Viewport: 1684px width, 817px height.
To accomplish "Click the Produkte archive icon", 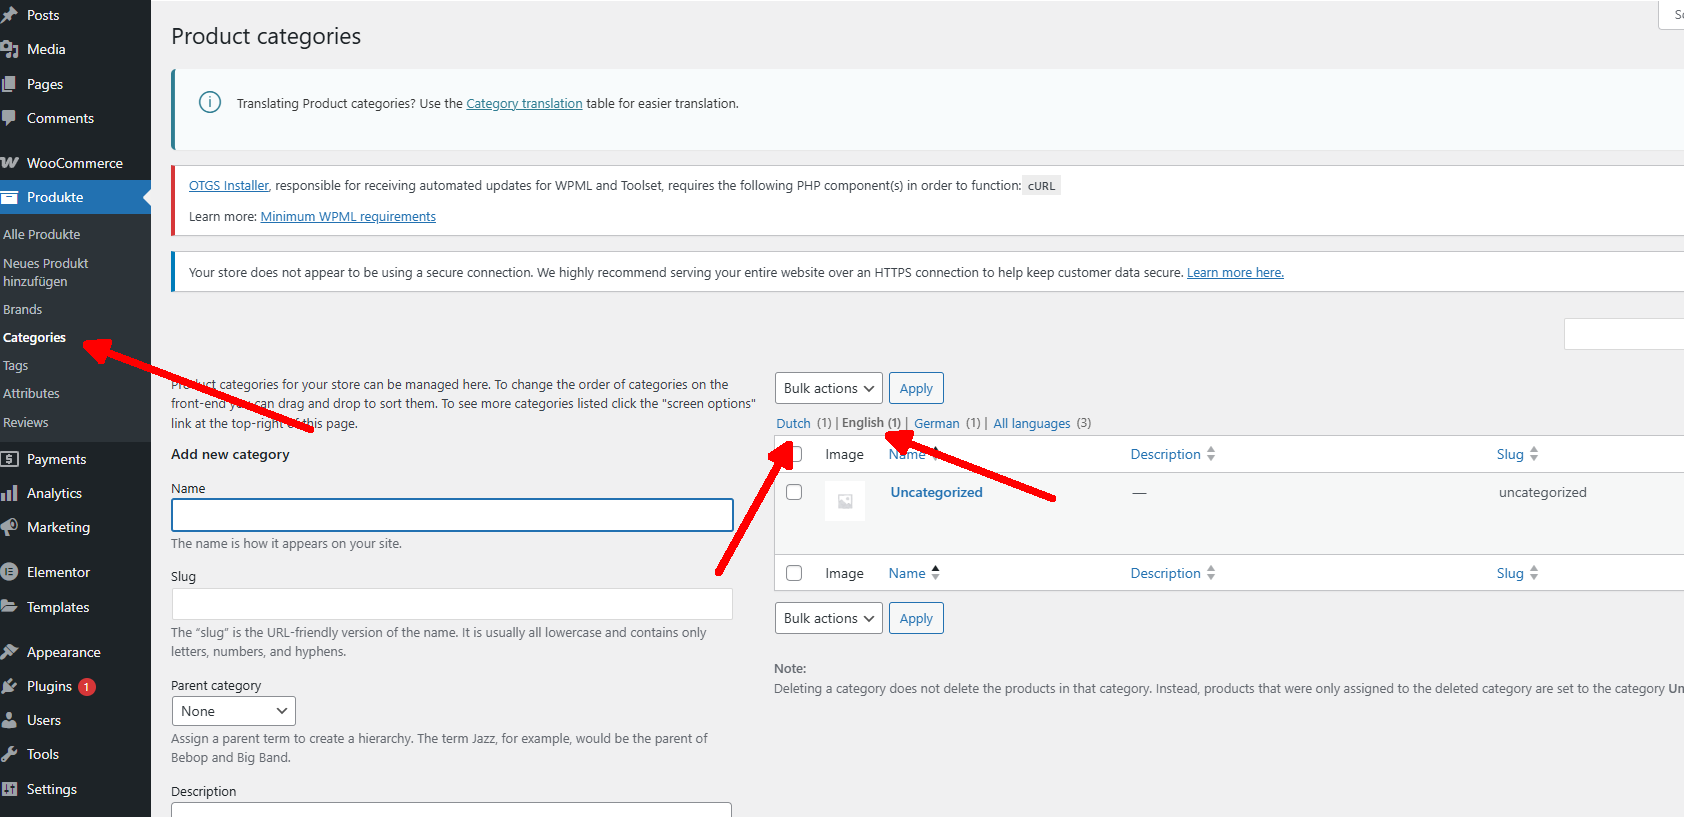I will (x=9, y=197).
